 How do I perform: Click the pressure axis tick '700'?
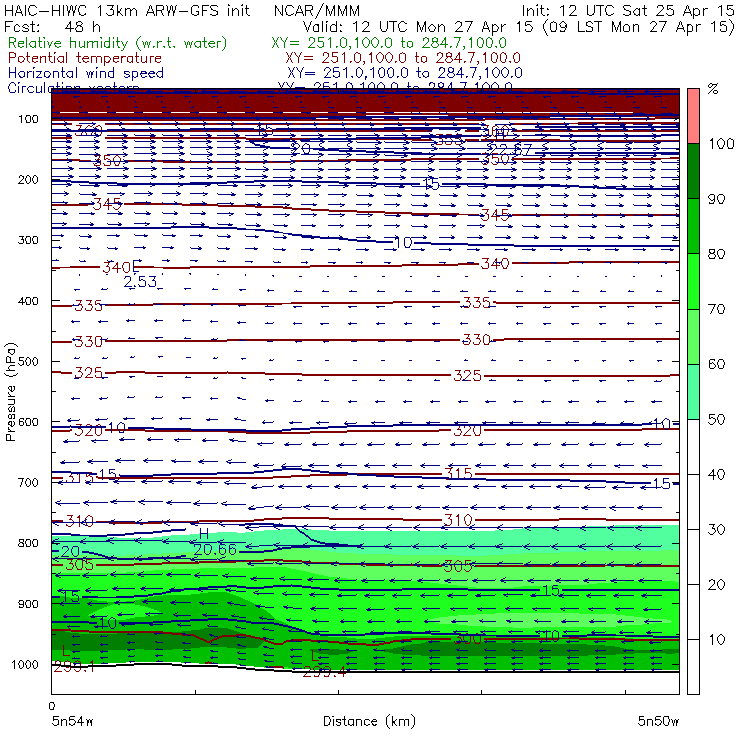(28, 482)
